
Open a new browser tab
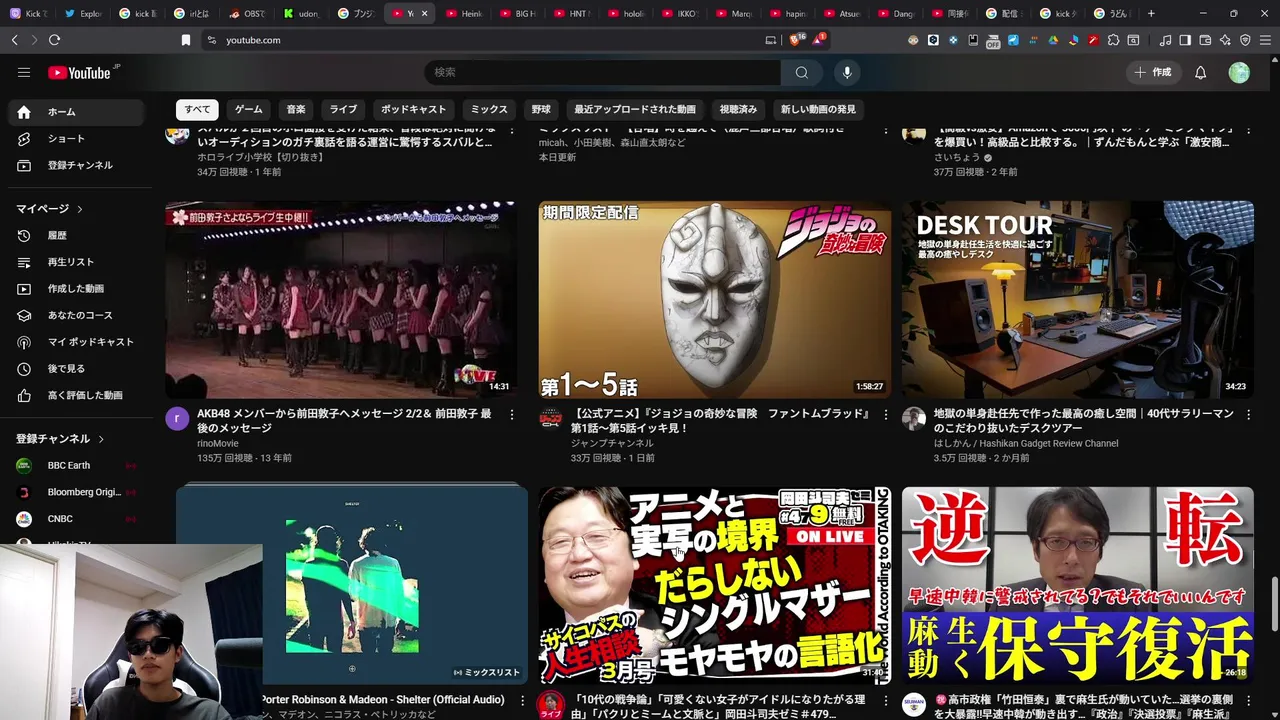click(1151, 14)
